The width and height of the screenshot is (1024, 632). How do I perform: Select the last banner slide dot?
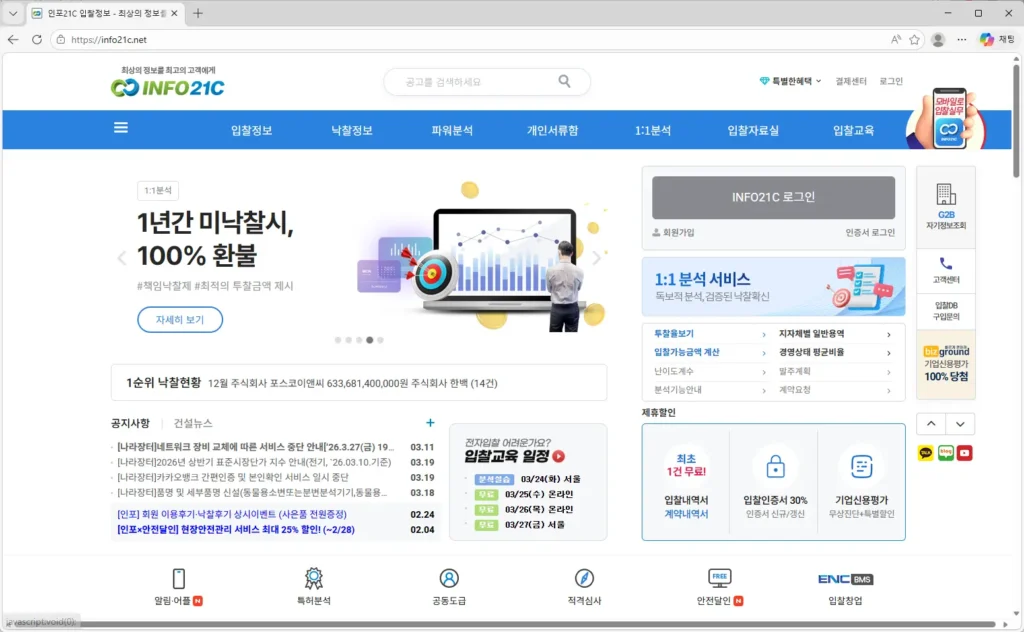(x=380, y=340)
